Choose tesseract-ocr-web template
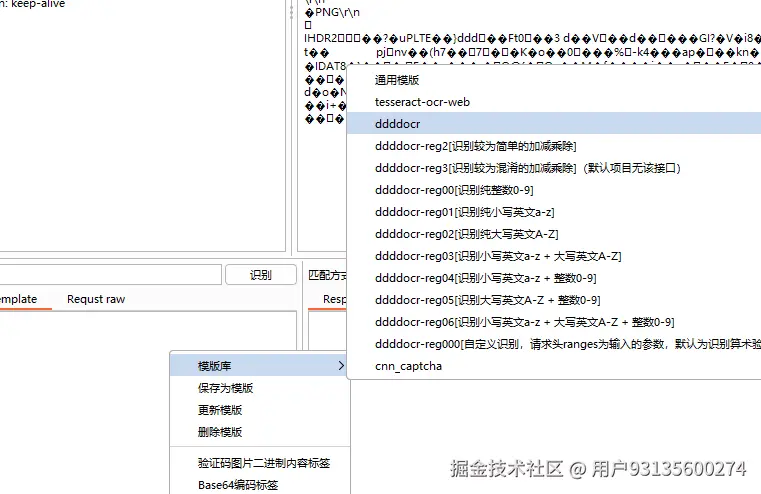The height and width of the screenshot is (494, 761). click(x=554, y=102)
